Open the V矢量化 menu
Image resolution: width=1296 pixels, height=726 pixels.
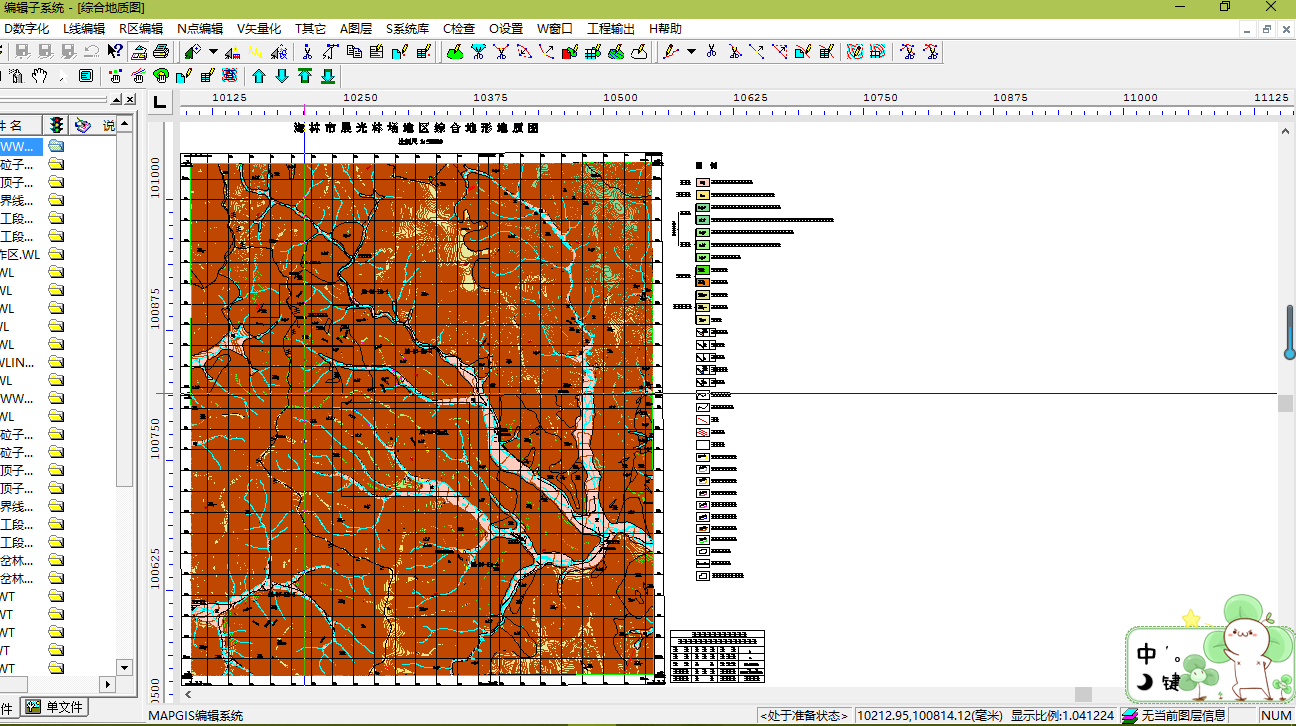coord(259,29)
